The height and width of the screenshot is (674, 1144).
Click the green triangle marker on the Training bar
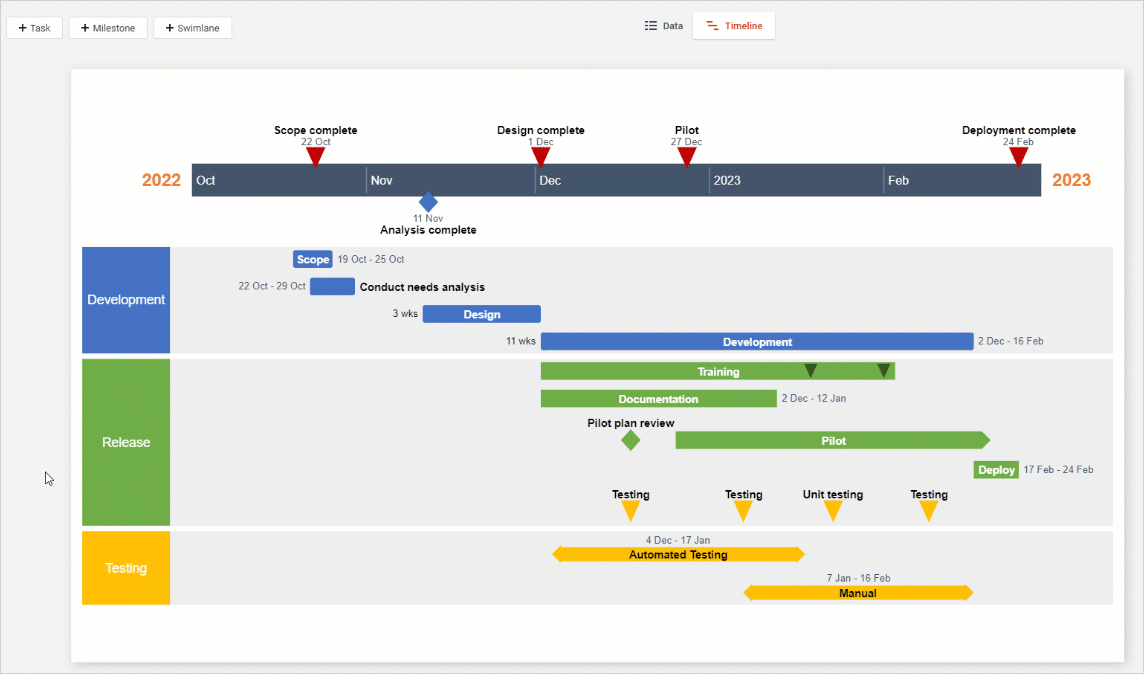810,369
